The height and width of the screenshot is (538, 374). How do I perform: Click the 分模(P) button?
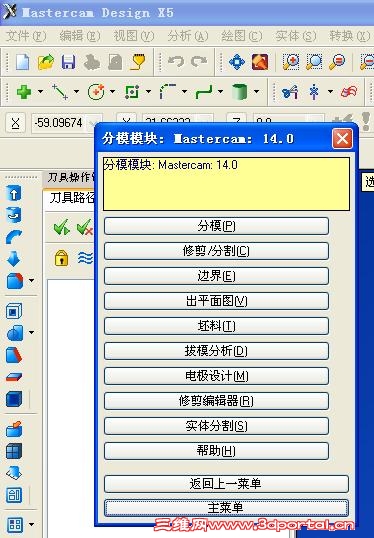tap(216, 226)
